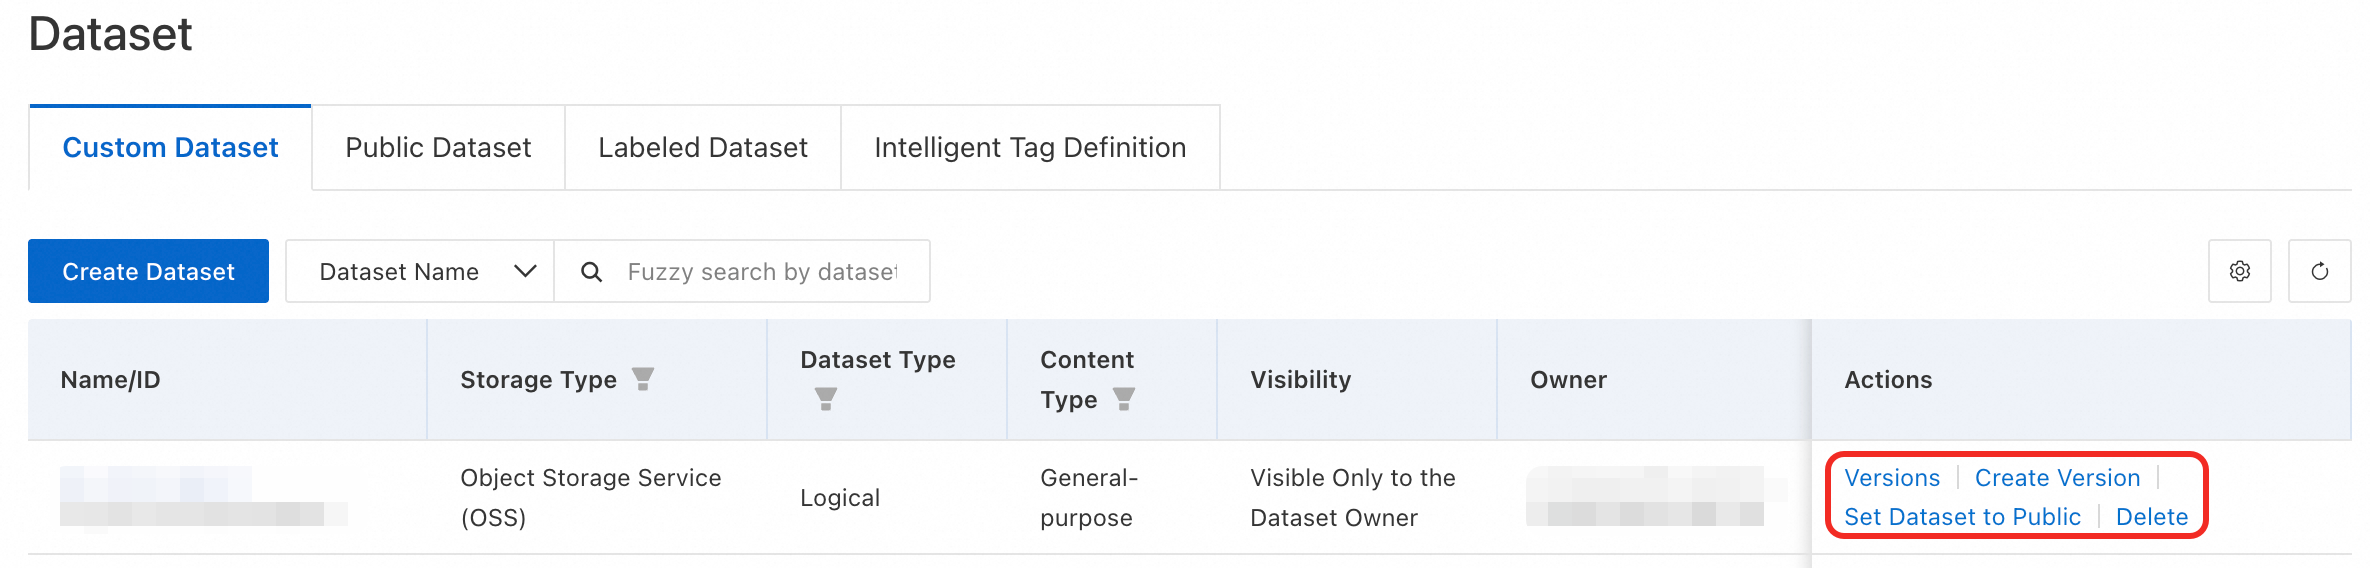Open the Content Type filter icon
The height and width of the screenshot is (568, 2370).
(1124, 399)
